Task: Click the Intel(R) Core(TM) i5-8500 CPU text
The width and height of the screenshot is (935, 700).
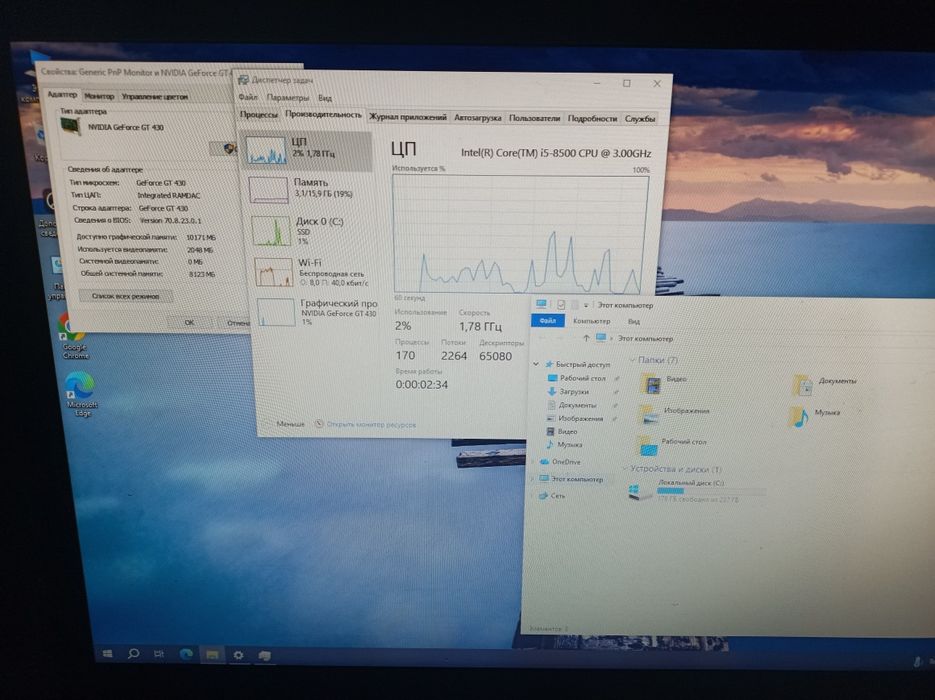Action: 556,153
